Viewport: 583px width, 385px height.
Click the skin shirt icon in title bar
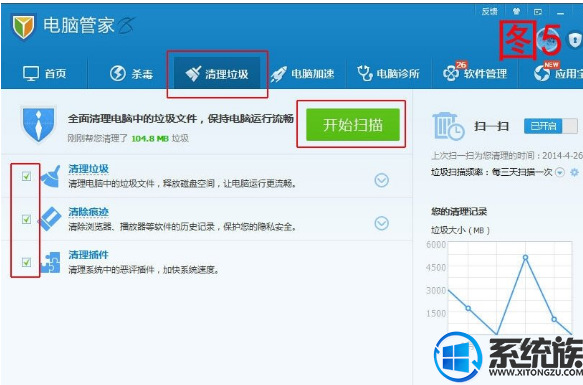tap(516, 12)
